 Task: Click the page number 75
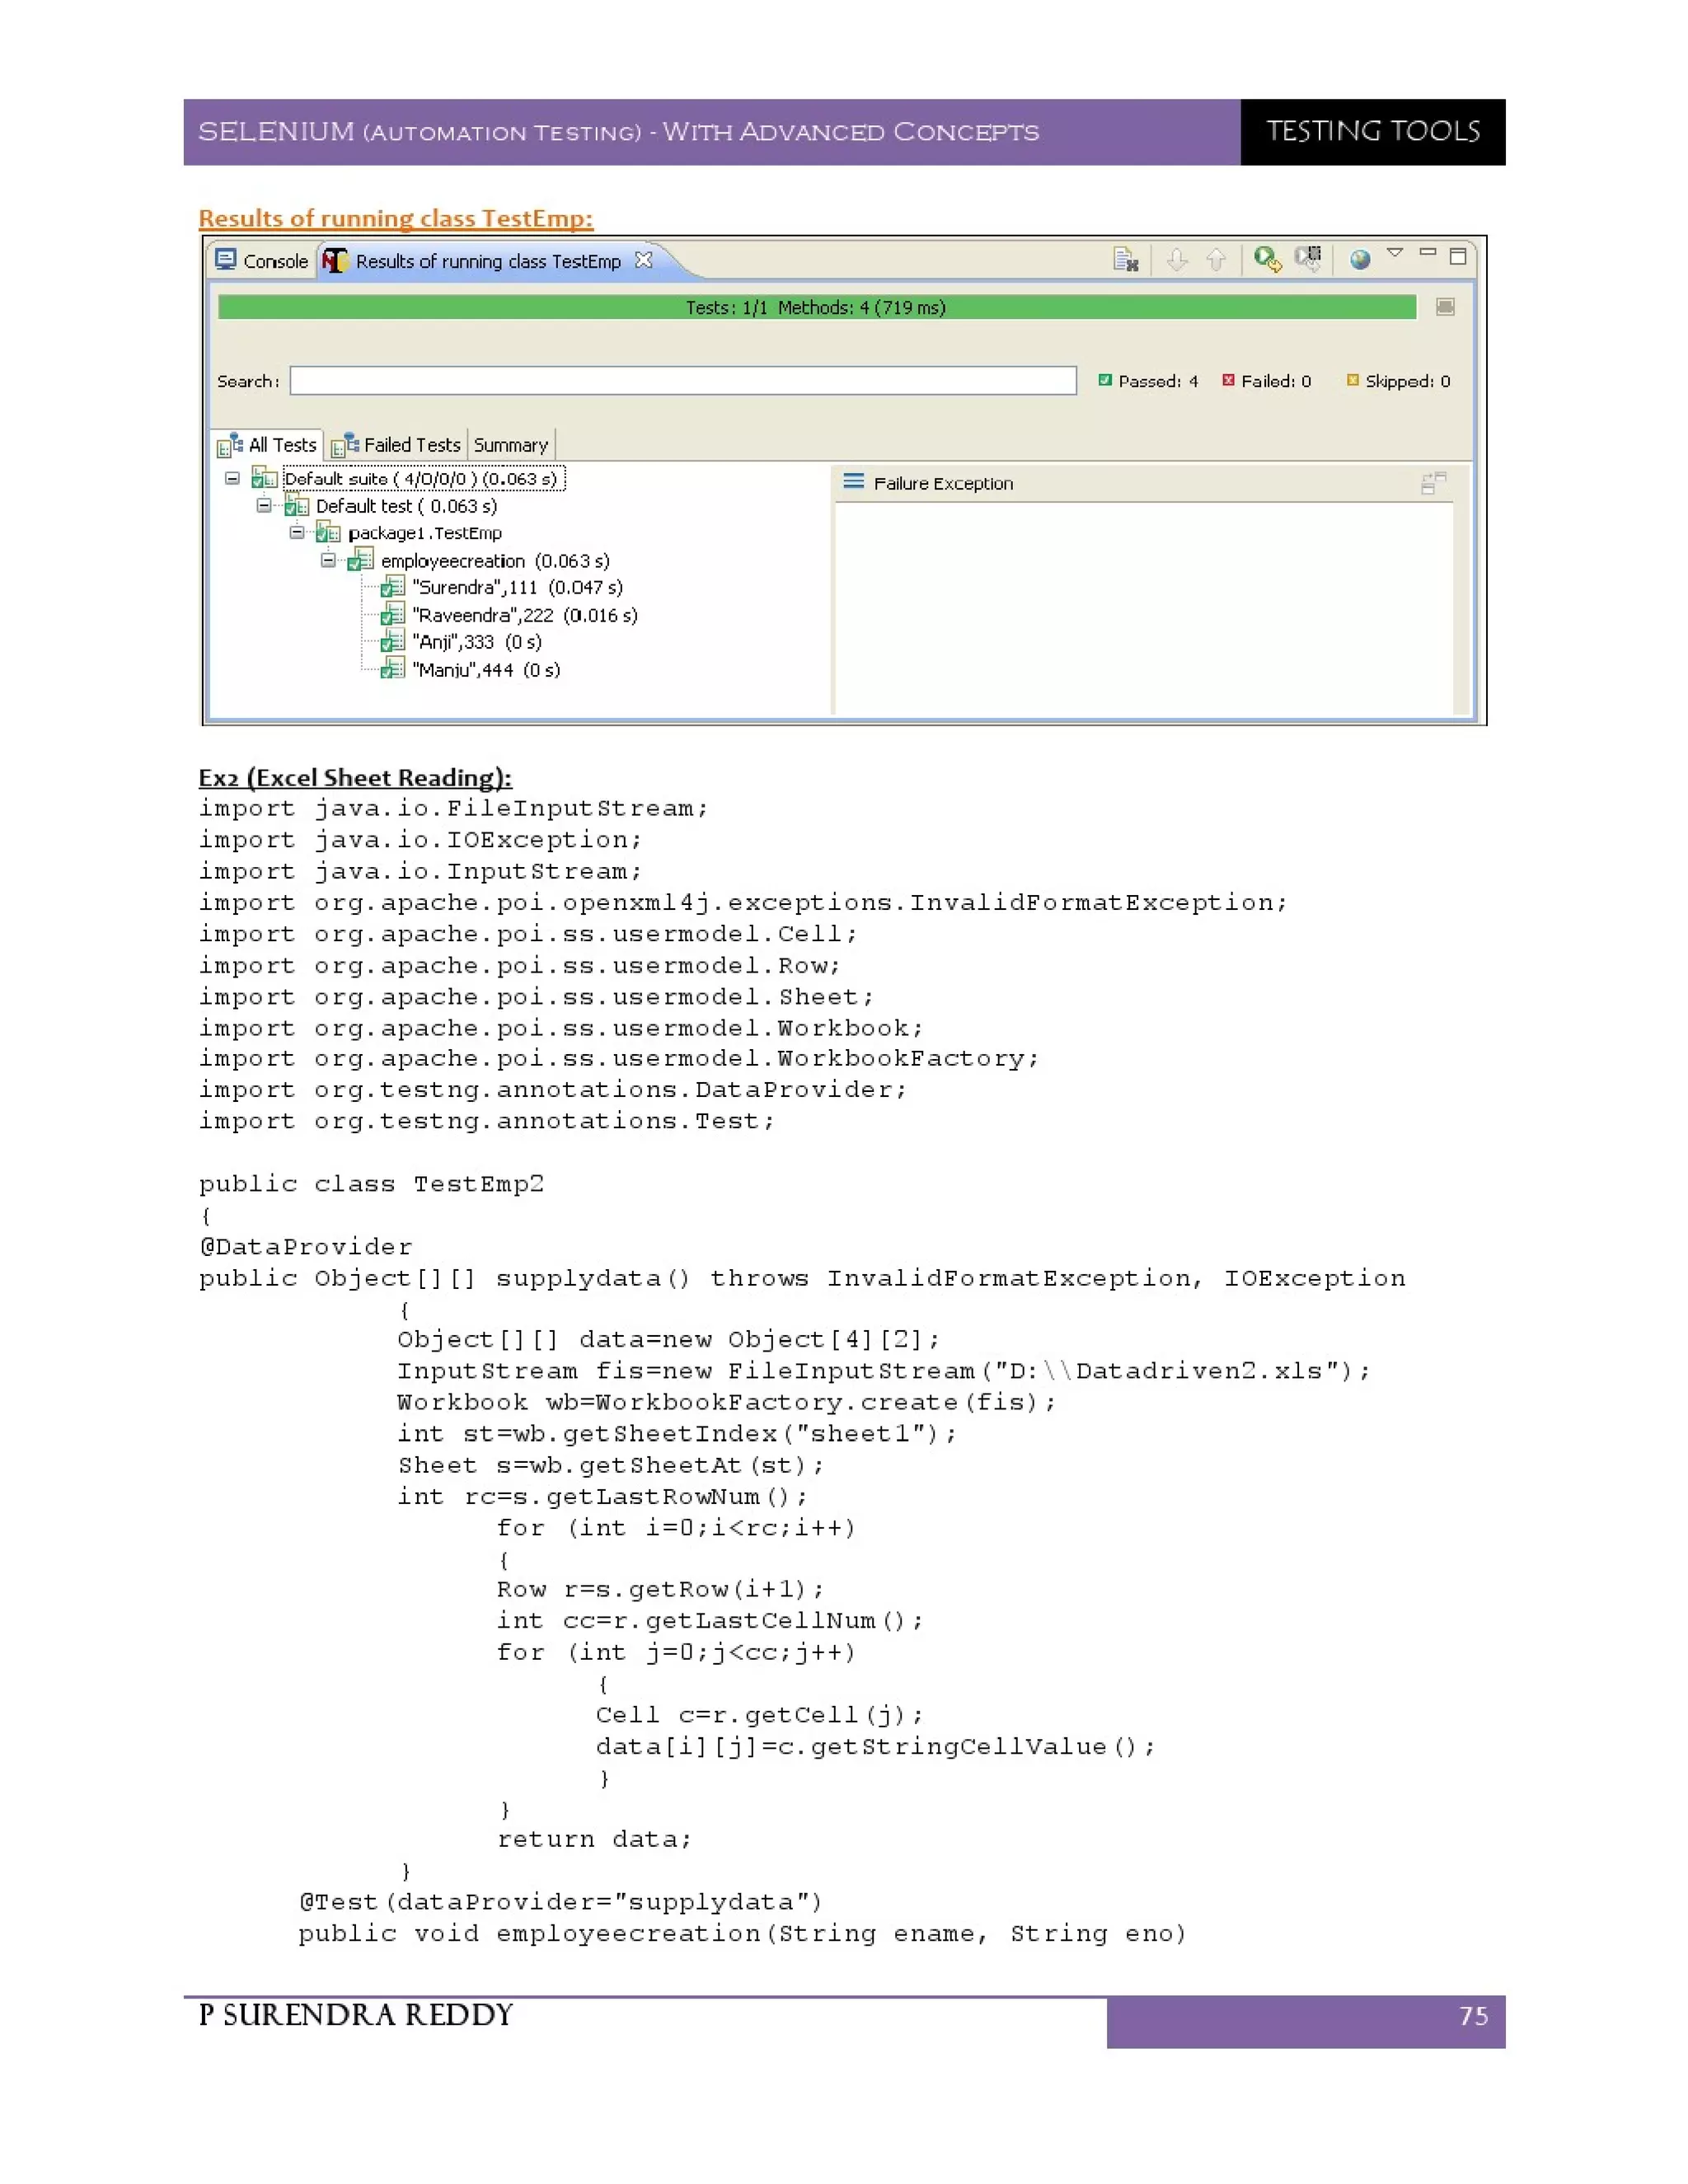pos(1473,2014)
